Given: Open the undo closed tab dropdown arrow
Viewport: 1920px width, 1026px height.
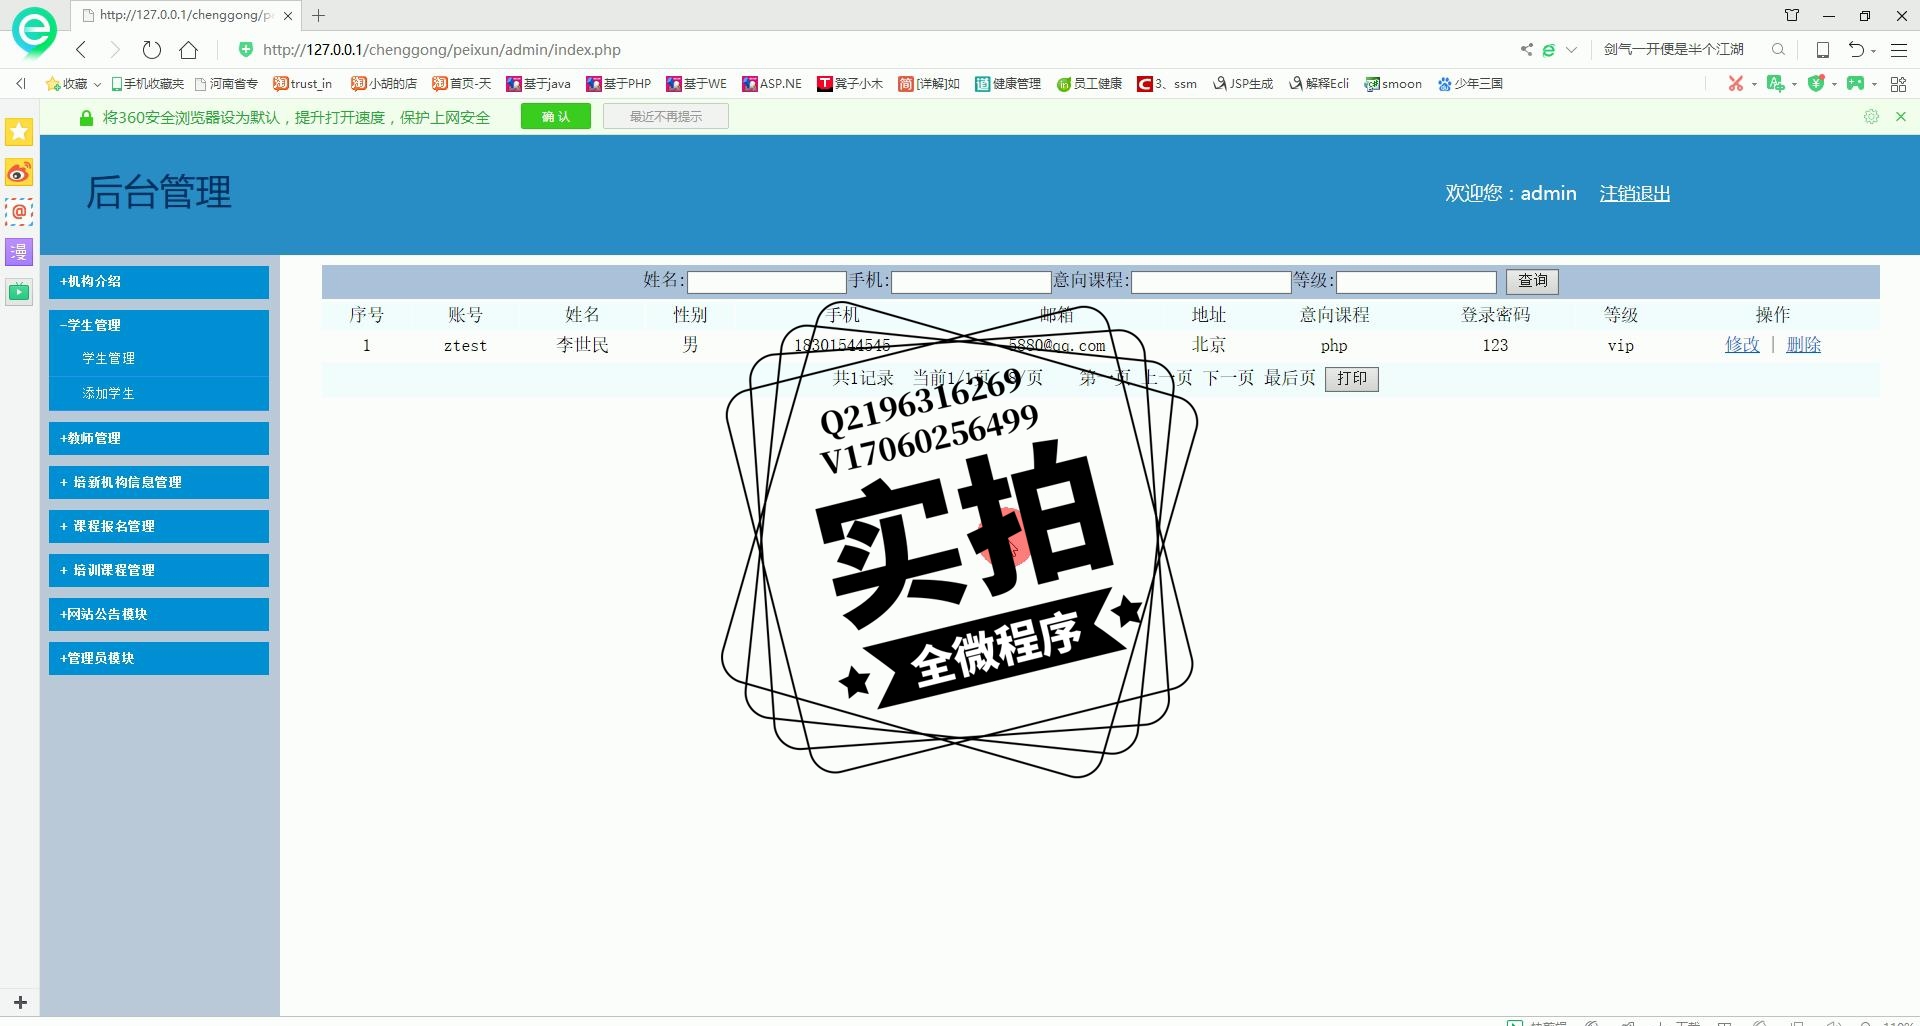Looking at the screenshot, I should click(1873, 51).
